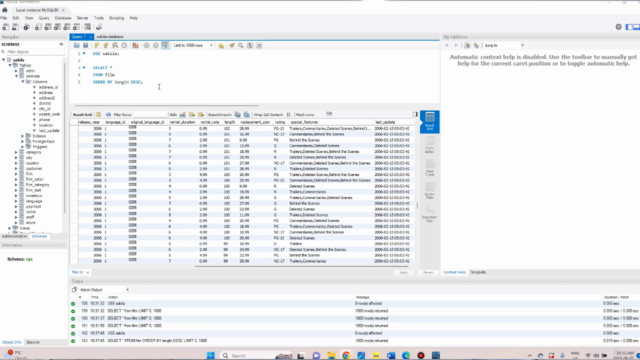Select Result Grid side panel button
Screen dimensions: 640x360
click(x=429, y=122)
